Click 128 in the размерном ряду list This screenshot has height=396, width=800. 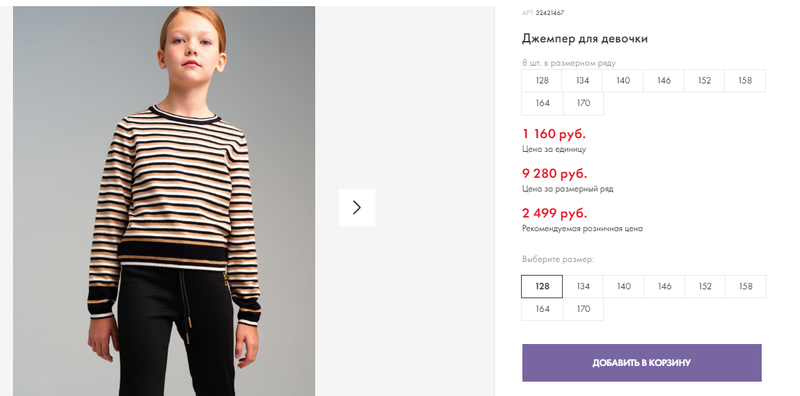click(542, 81)
